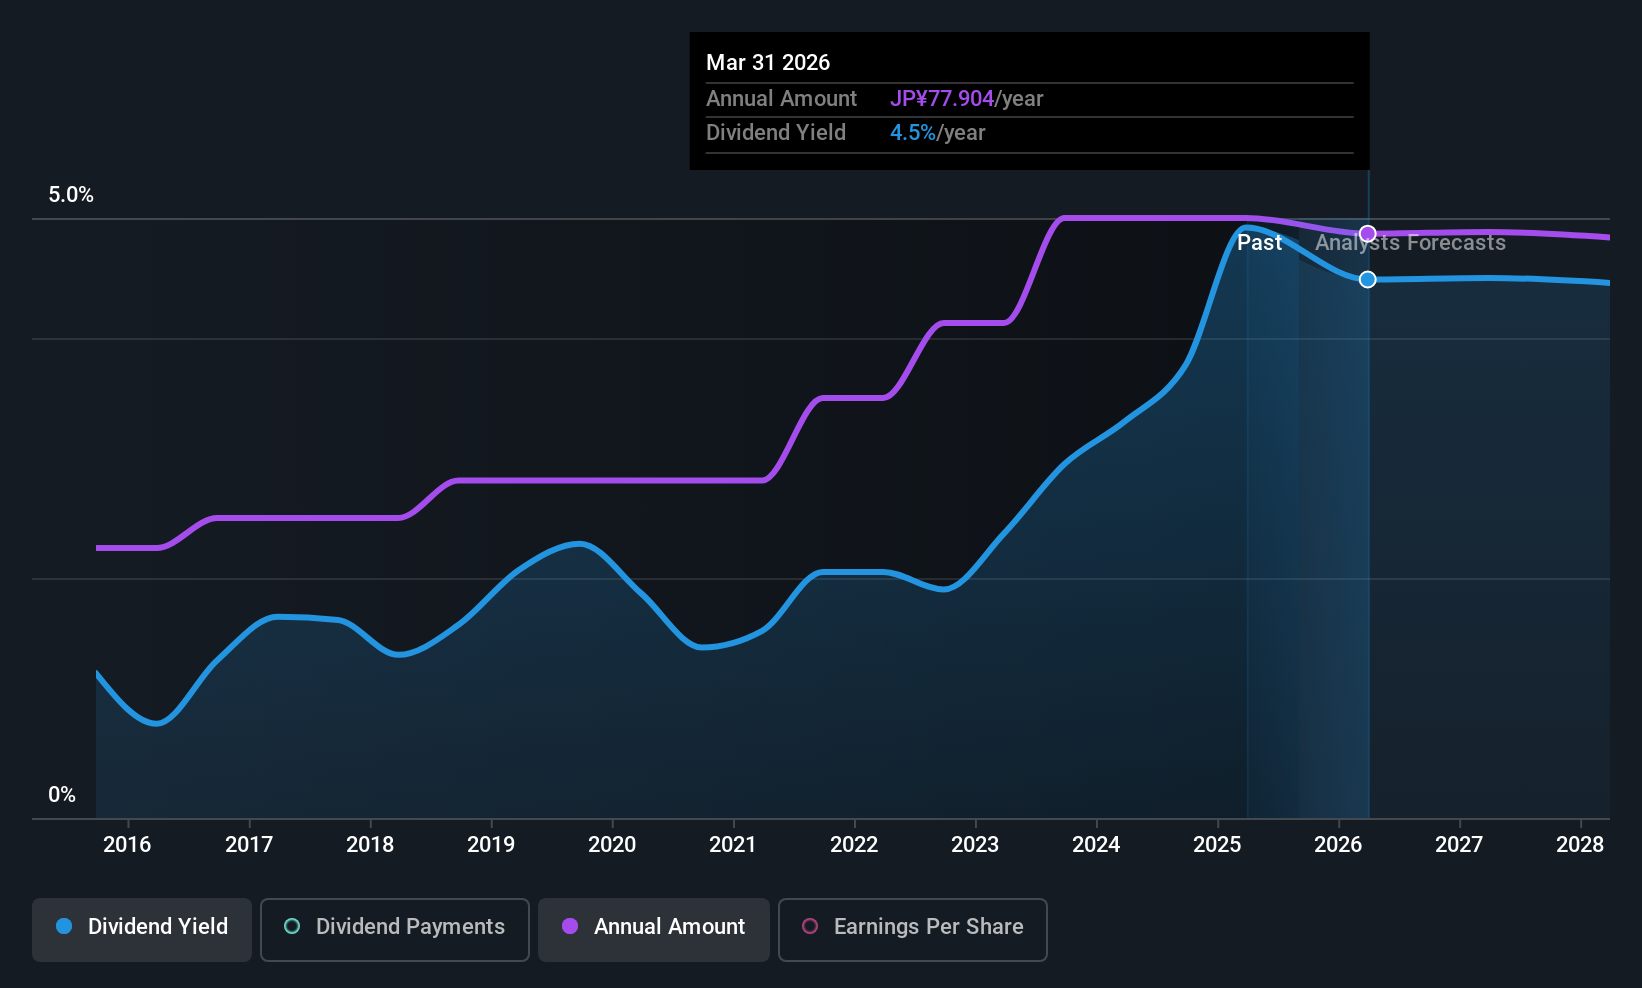
Task: Click the 5.0% y-axis label
Action: point(71,195)
